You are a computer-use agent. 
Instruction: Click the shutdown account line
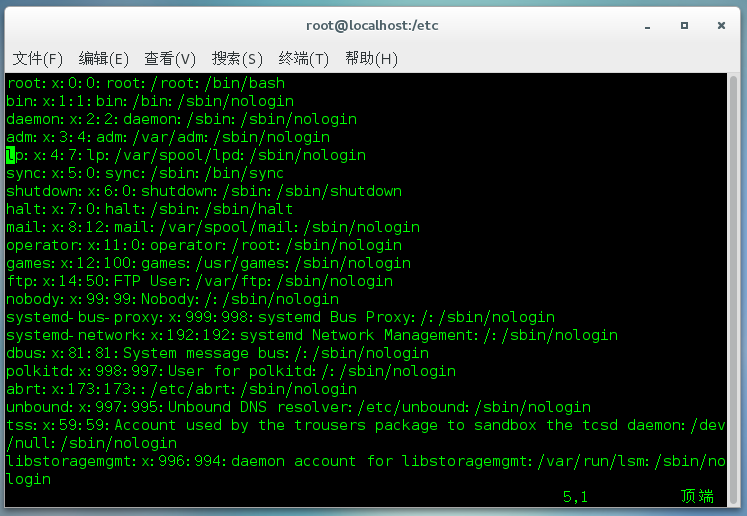pos(204,192)
